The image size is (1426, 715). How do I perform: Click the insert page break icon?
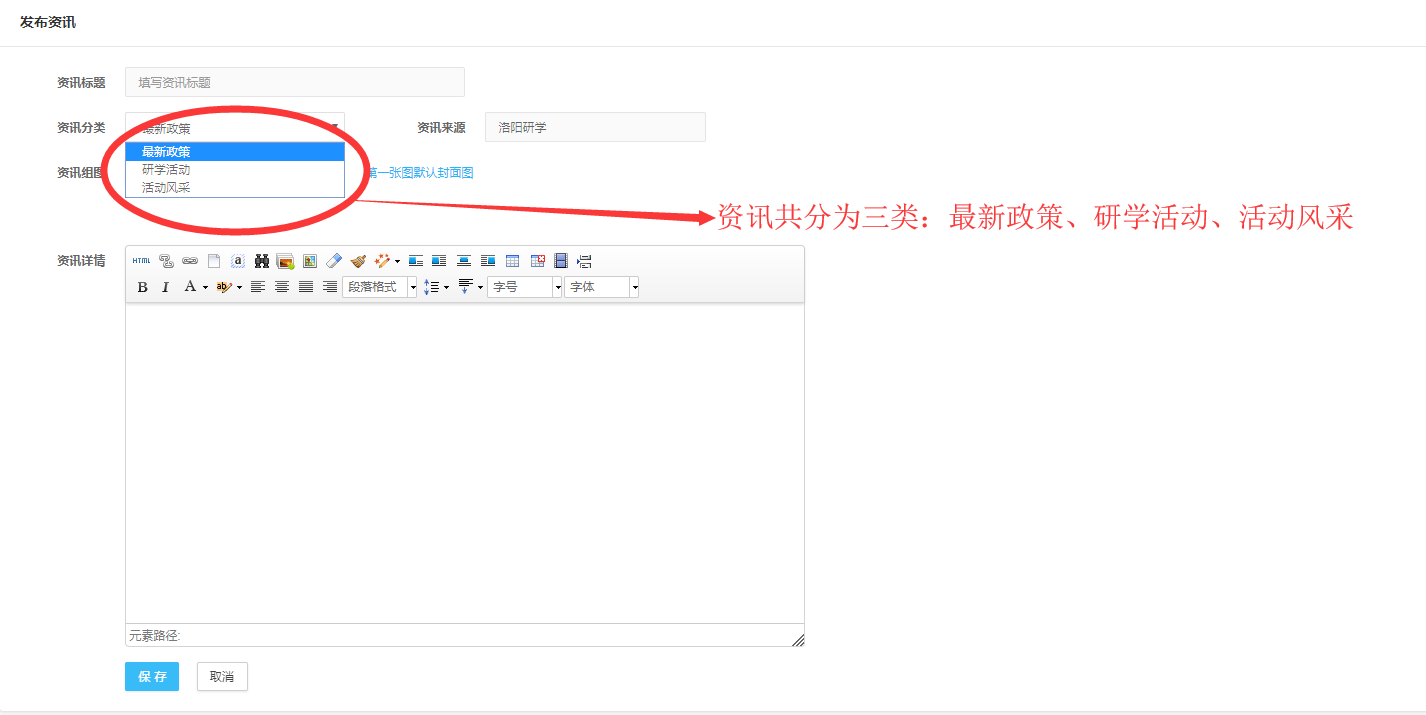pyautogui.click(x=585, y=261)
